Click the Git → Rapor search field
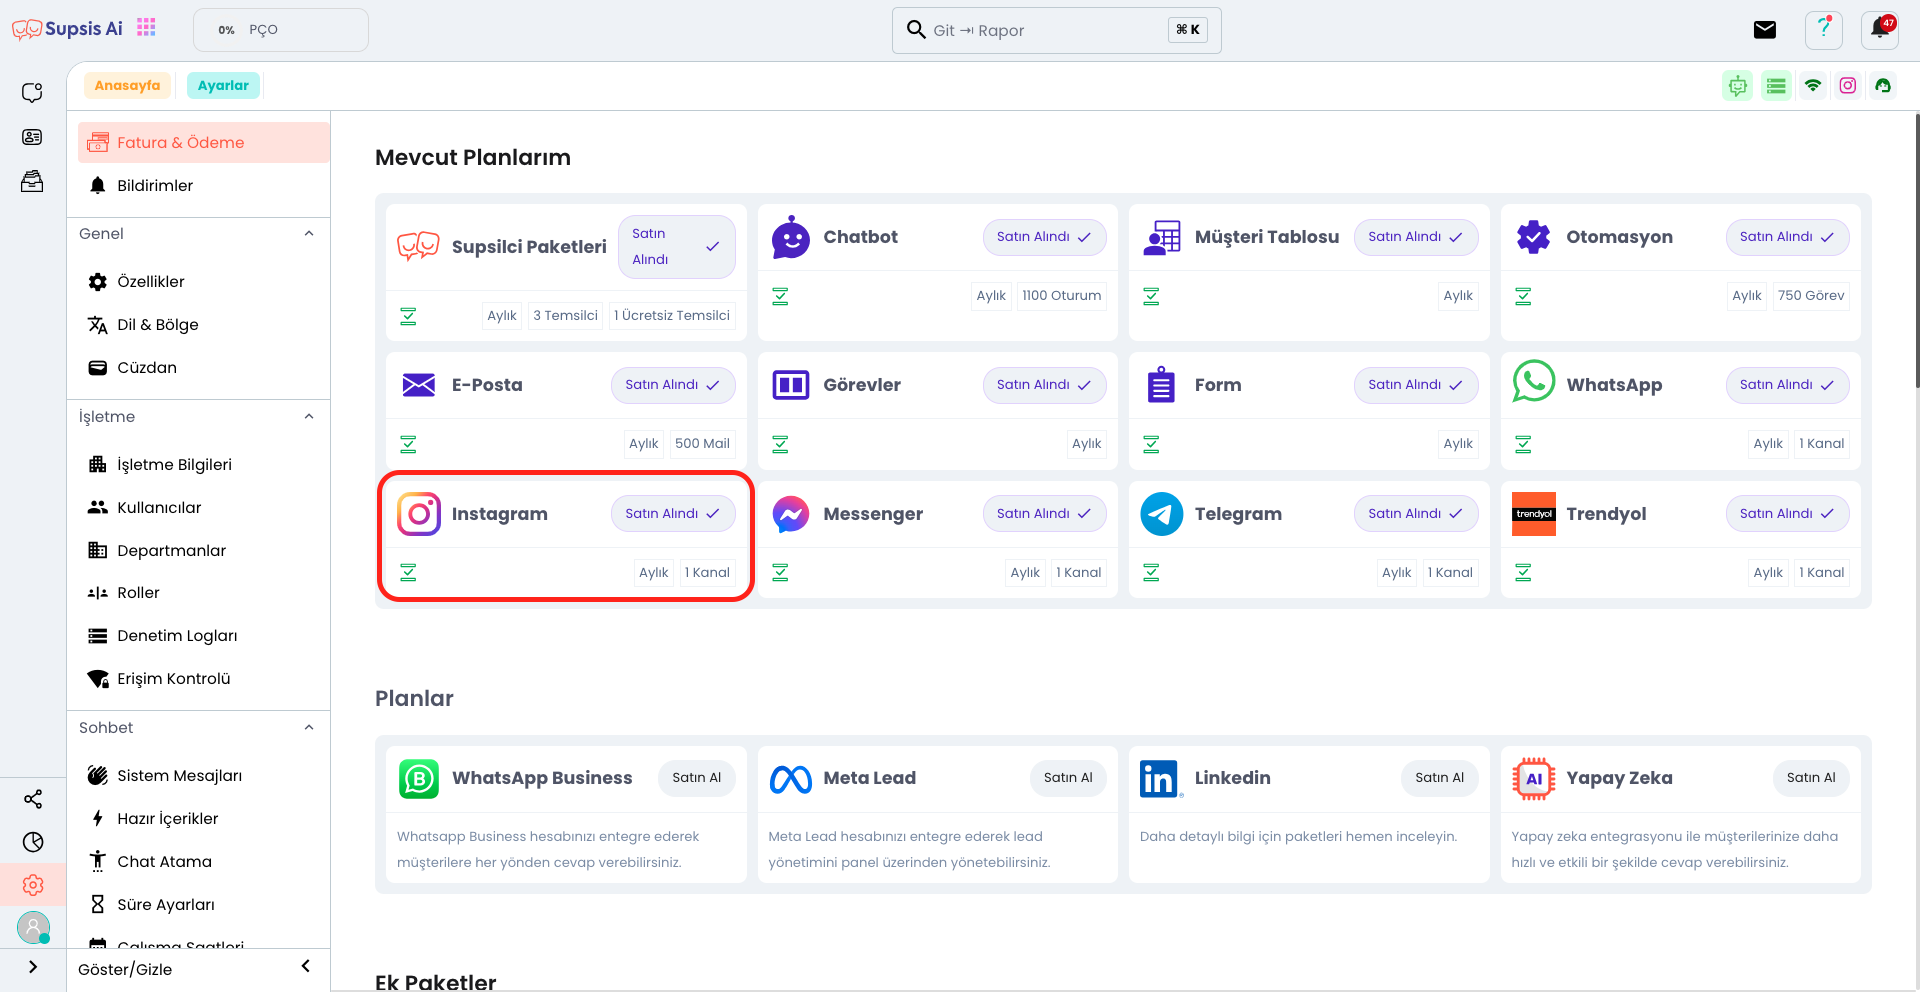This screenshot has width=1920, height=992. coord(1056,30)
